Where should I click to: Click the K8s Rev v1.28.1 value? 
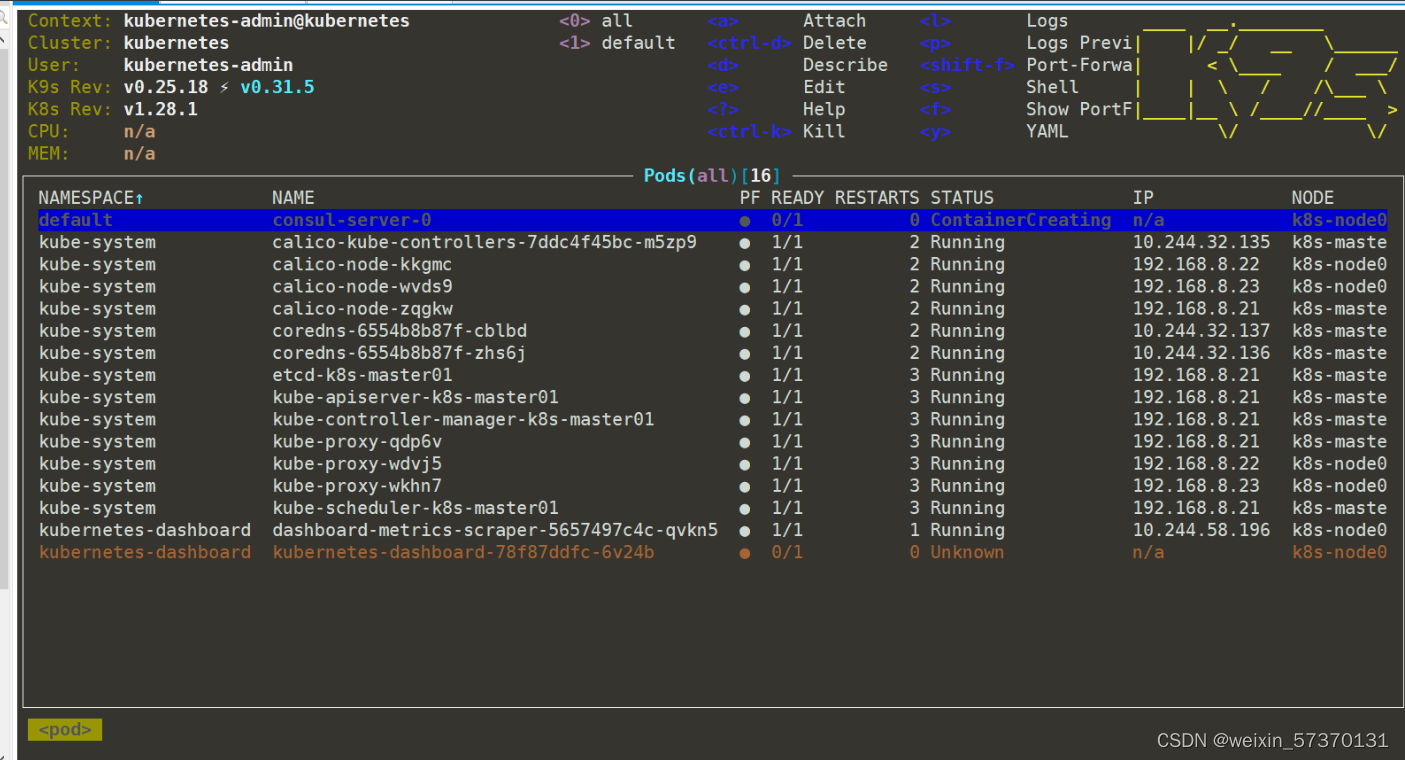pos(160,109)
